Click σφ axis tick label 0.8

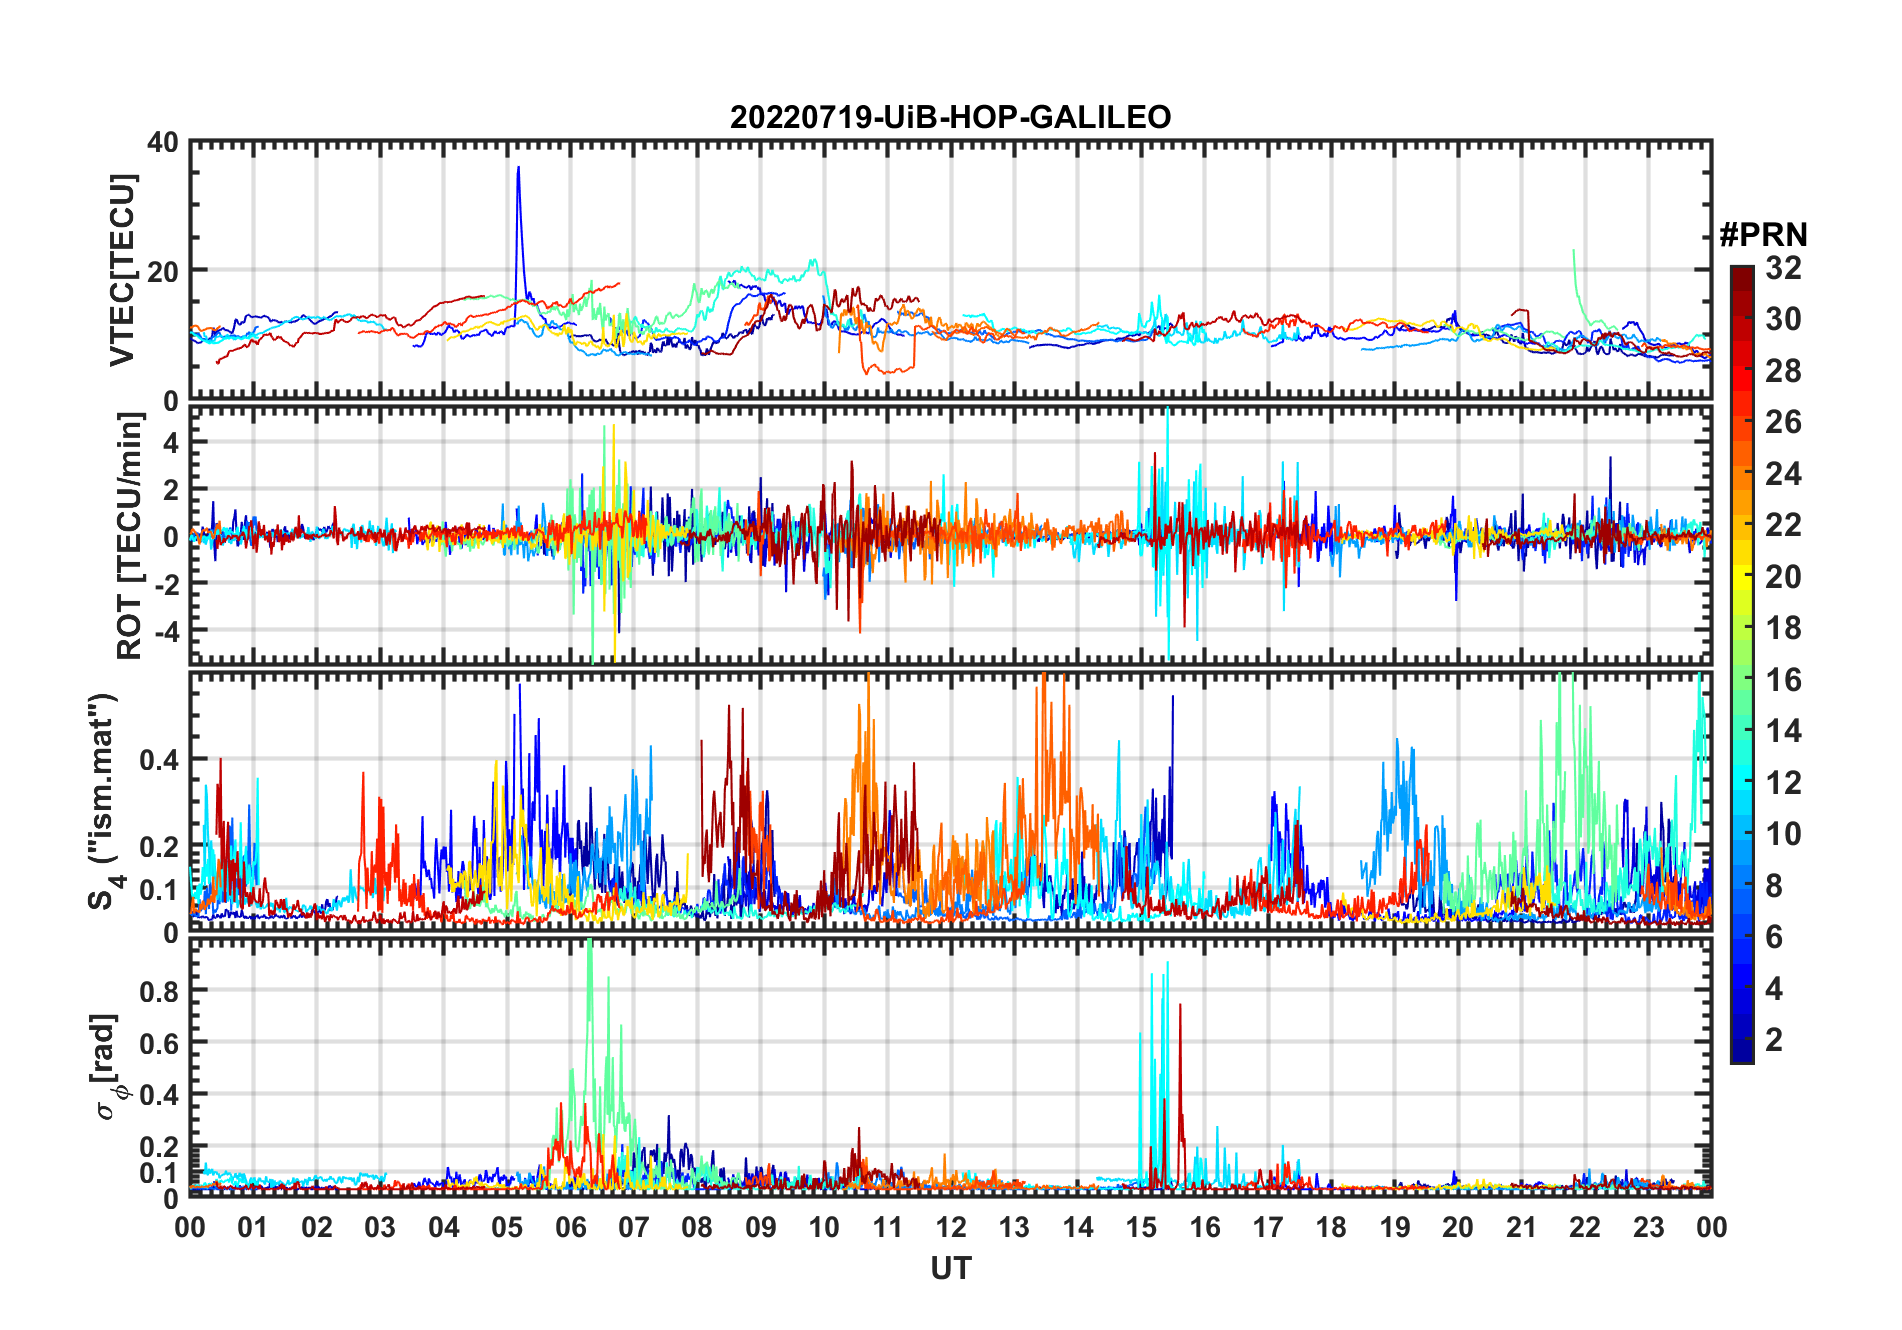click(159, 991)
